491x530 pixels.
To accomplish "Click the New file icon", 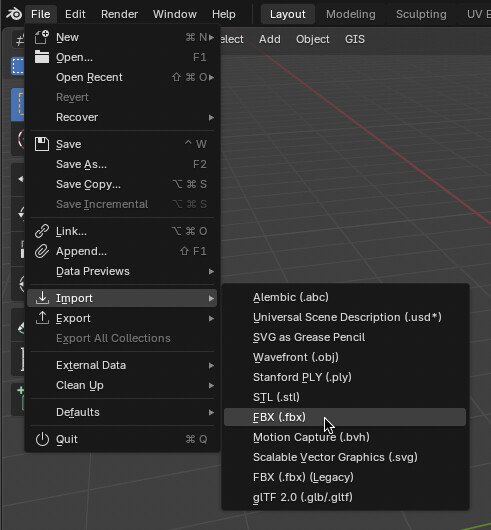I will coord(42,37).
